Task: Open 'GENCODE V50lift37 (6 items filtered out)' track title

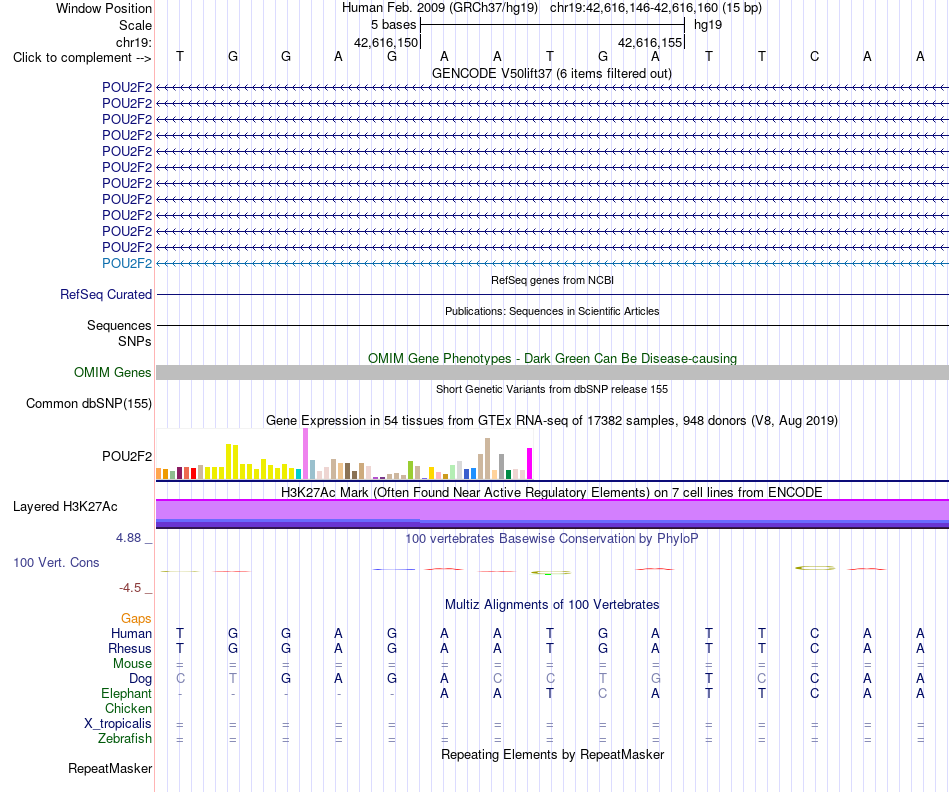Action: [551, 73]
